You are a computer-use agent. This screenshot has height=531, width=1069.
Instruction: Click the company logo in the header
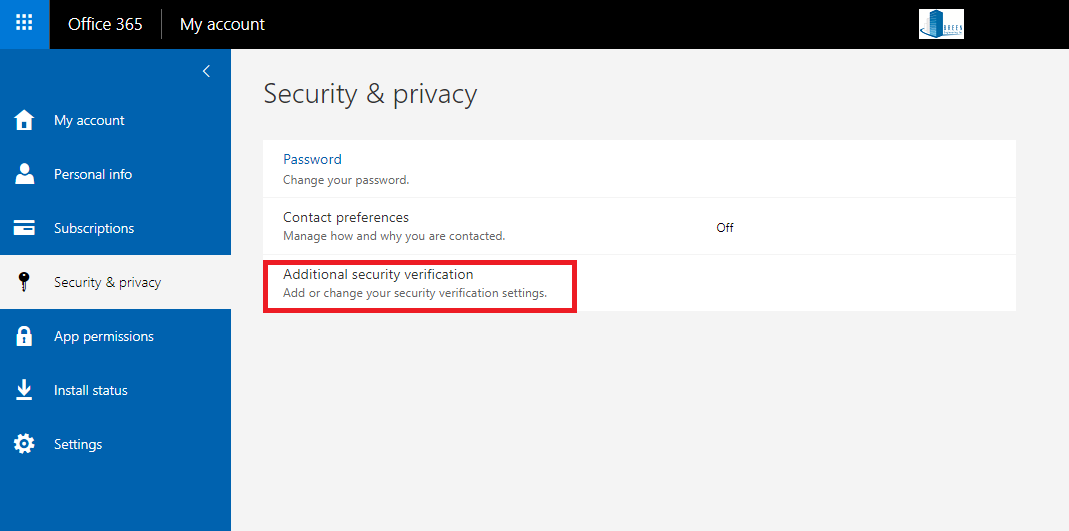[x=941, y=24]
